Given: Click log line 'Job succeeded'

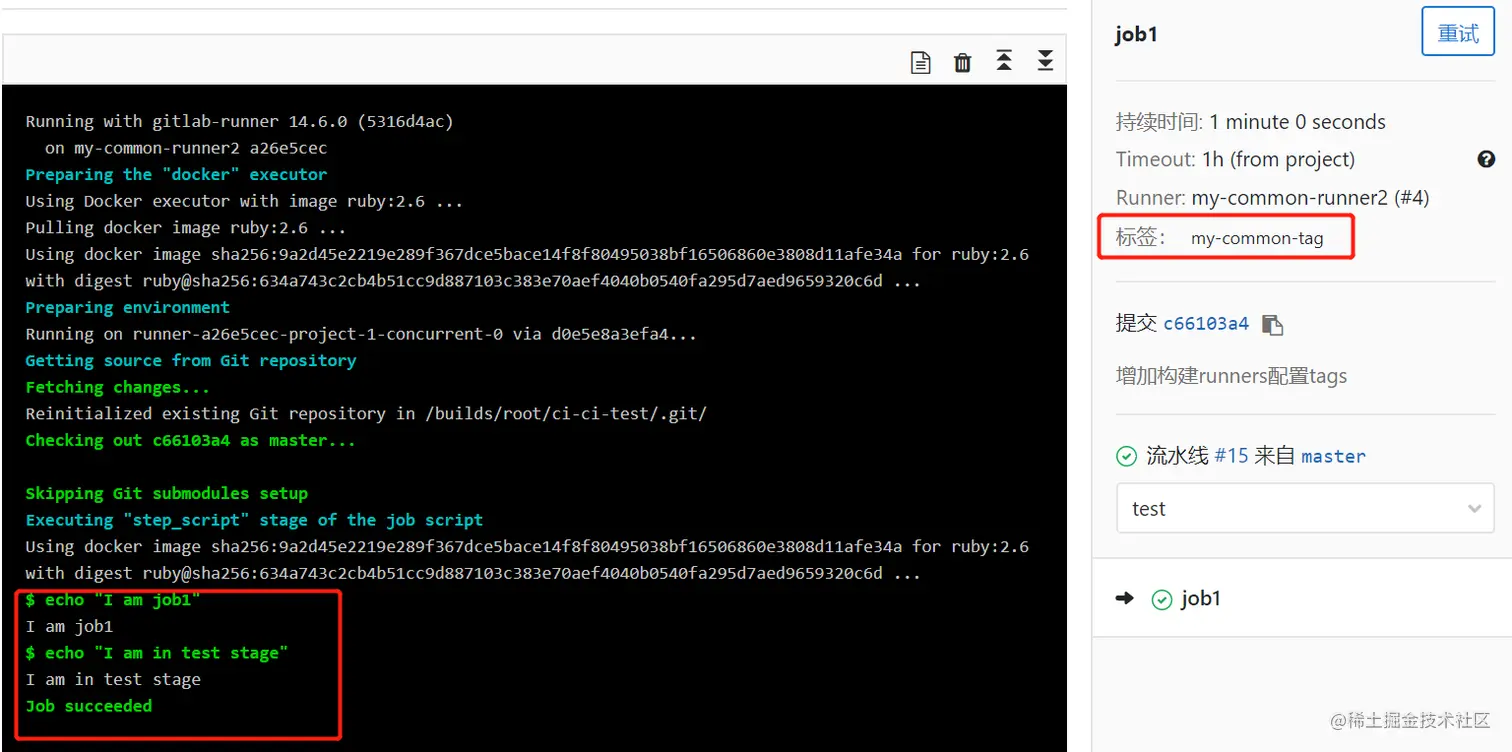Looking at the screenshot, I should [x=89, y=706].
